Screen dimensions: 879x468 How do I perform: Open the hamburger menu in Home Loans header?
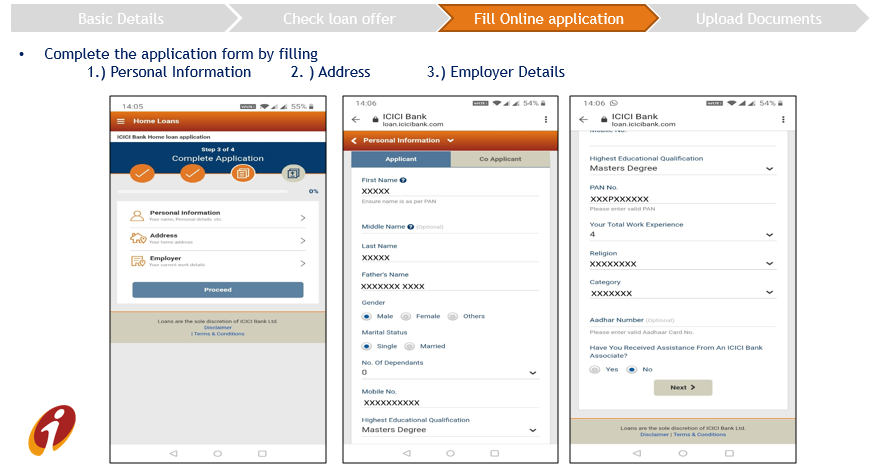tap(121, 121)
